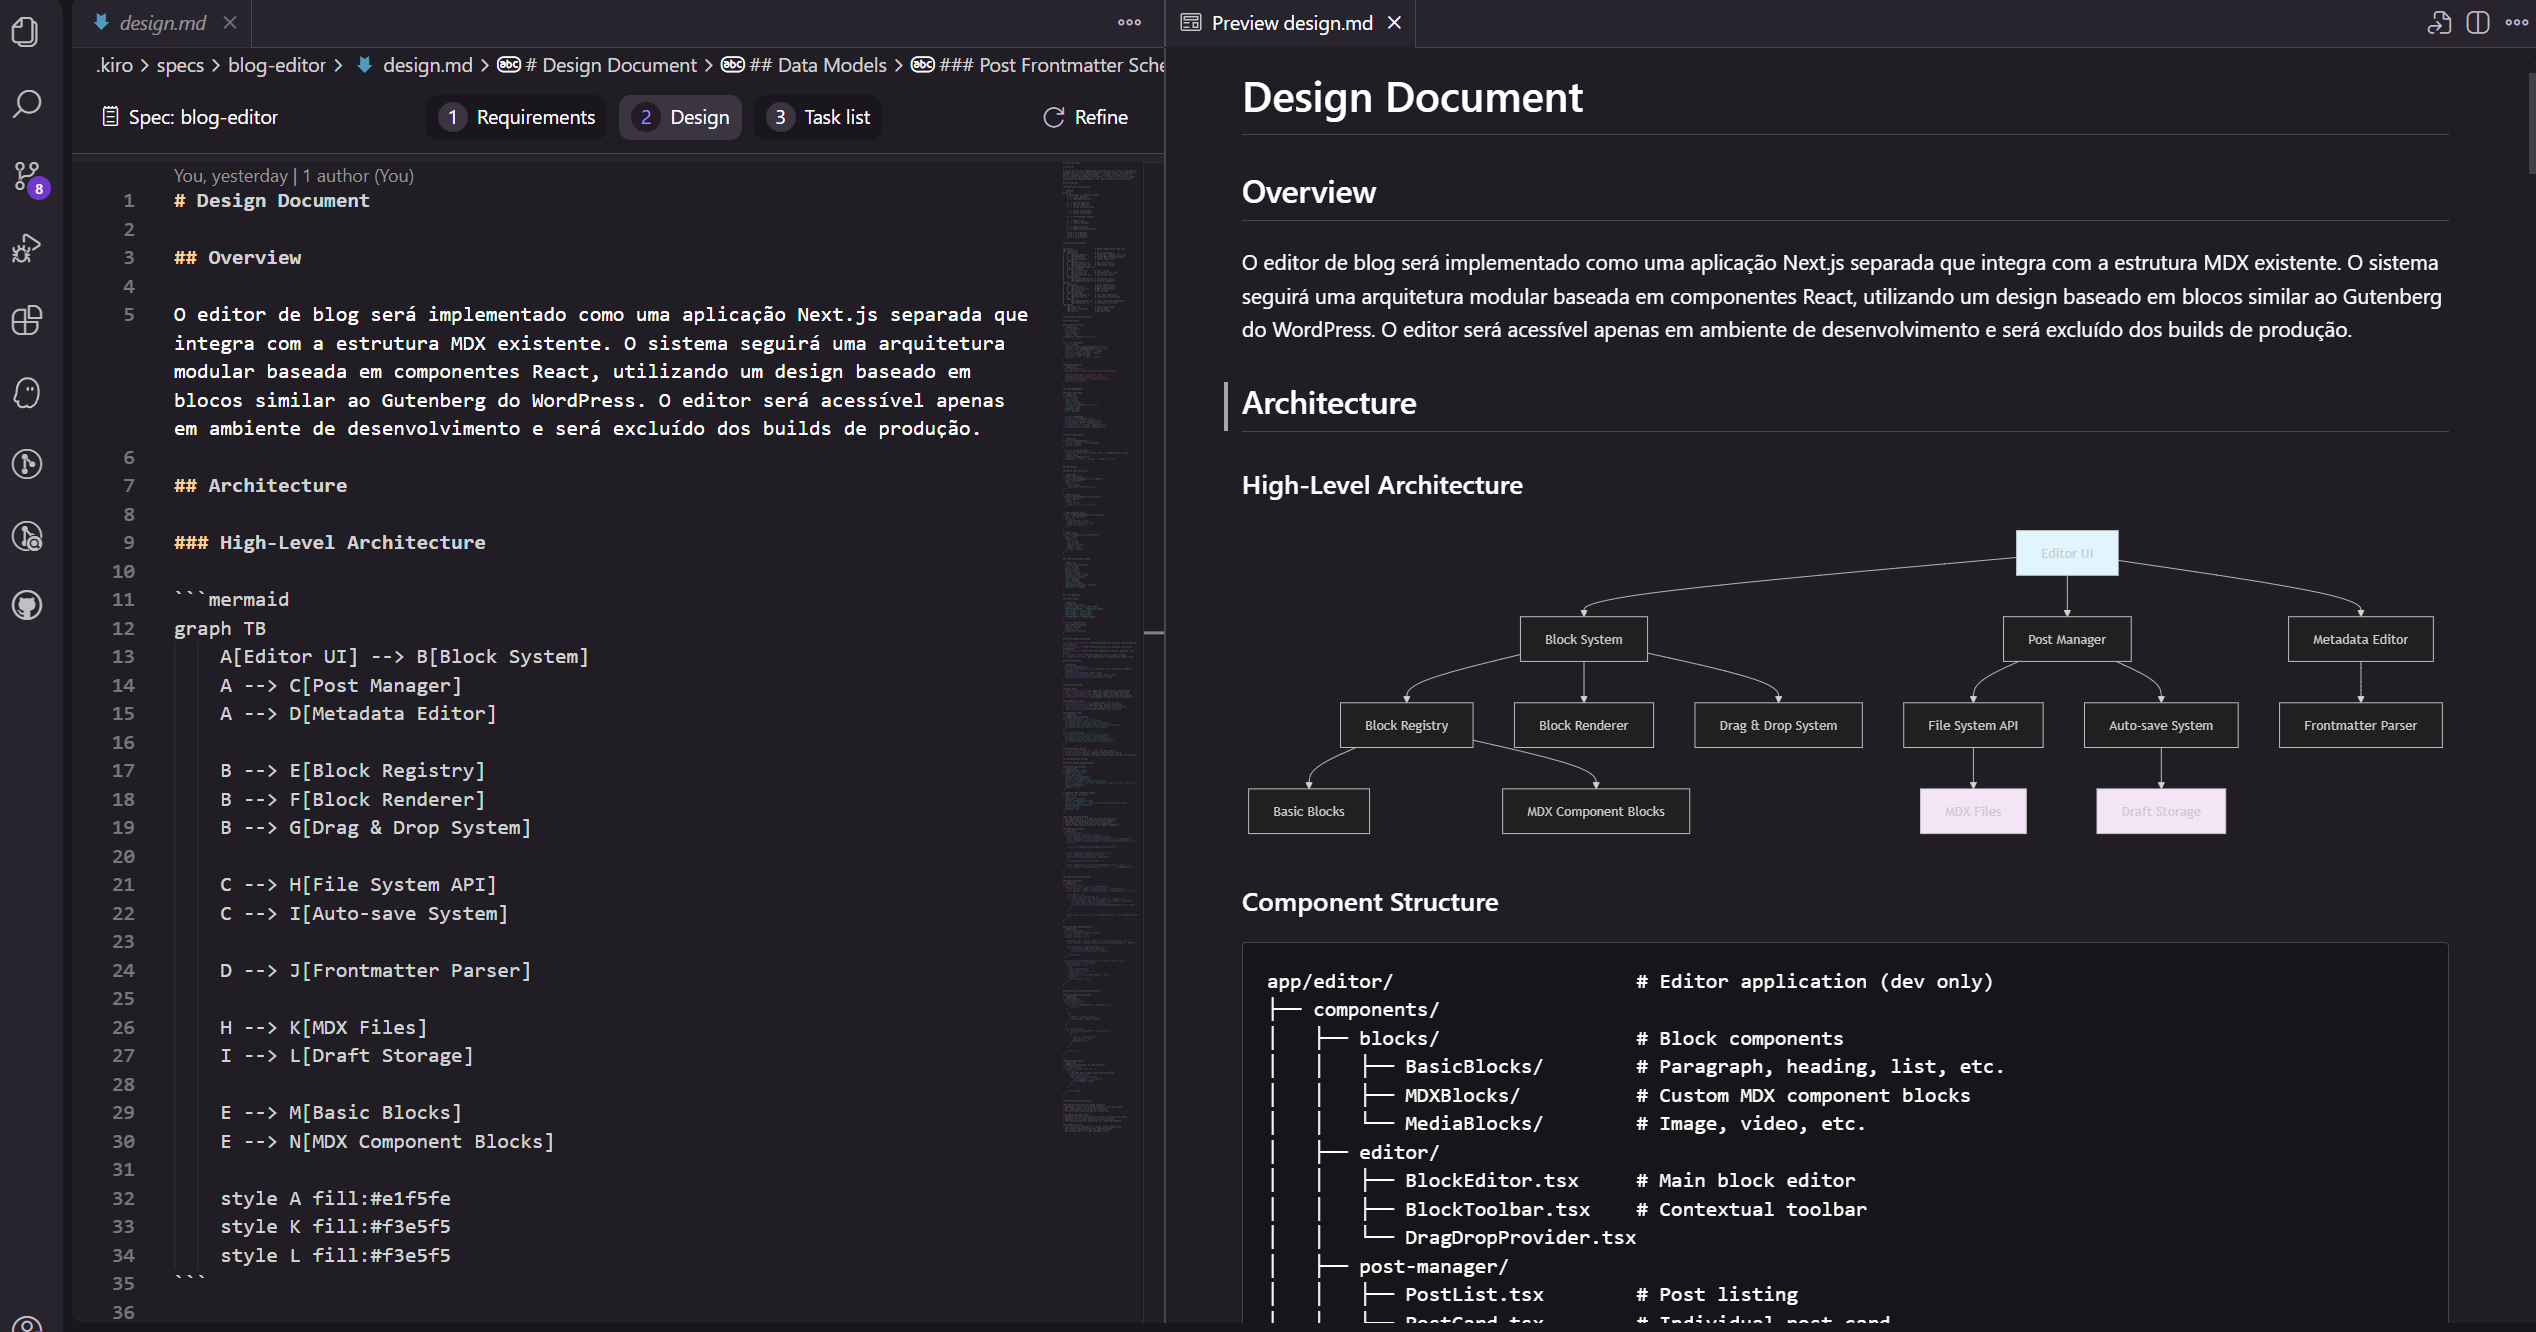This screenshot has width=2536, height=1332.
Task: Click the Architecture heading in preview
Action: click(1329, 403)
